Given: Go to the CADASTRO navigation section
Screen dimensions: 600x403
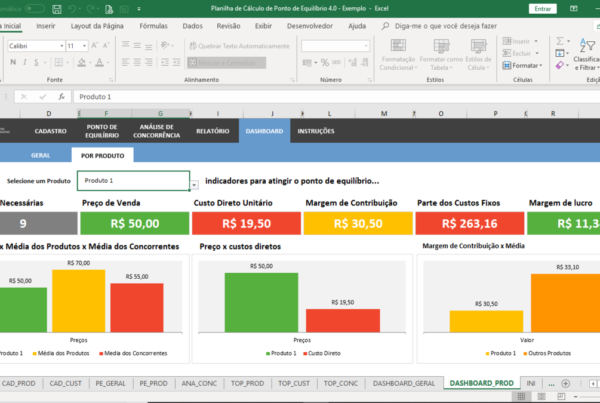Looking at the screenshot, I should pos(51,131).
